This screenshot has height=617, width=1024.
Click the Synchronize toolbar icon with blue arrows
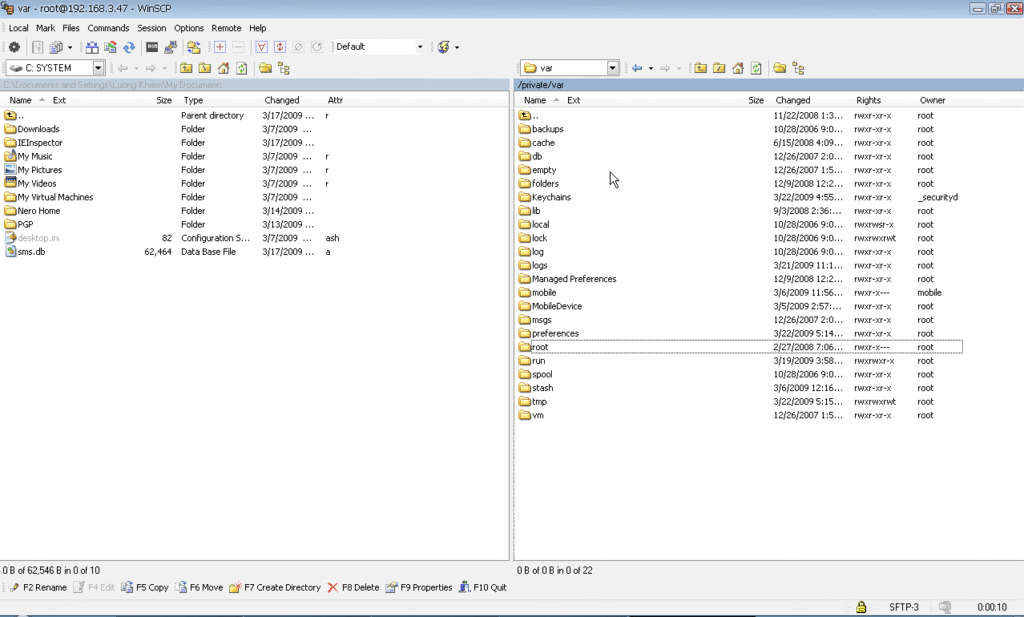(129, 47)
